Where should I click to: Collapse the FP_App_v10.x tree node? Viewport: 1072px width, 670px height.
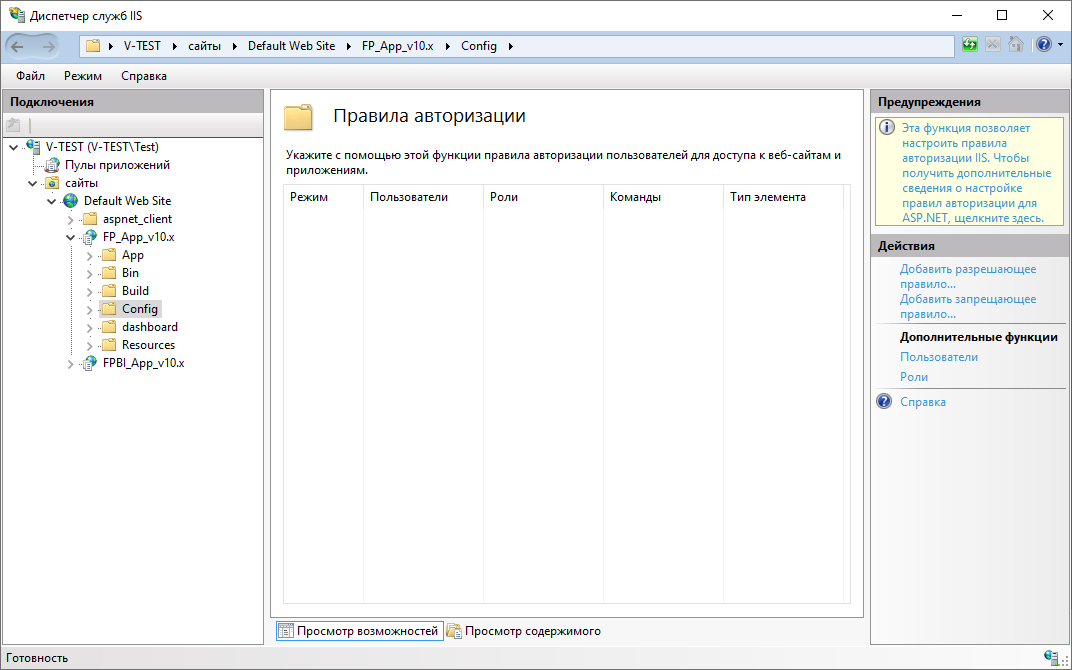[70, 237]
